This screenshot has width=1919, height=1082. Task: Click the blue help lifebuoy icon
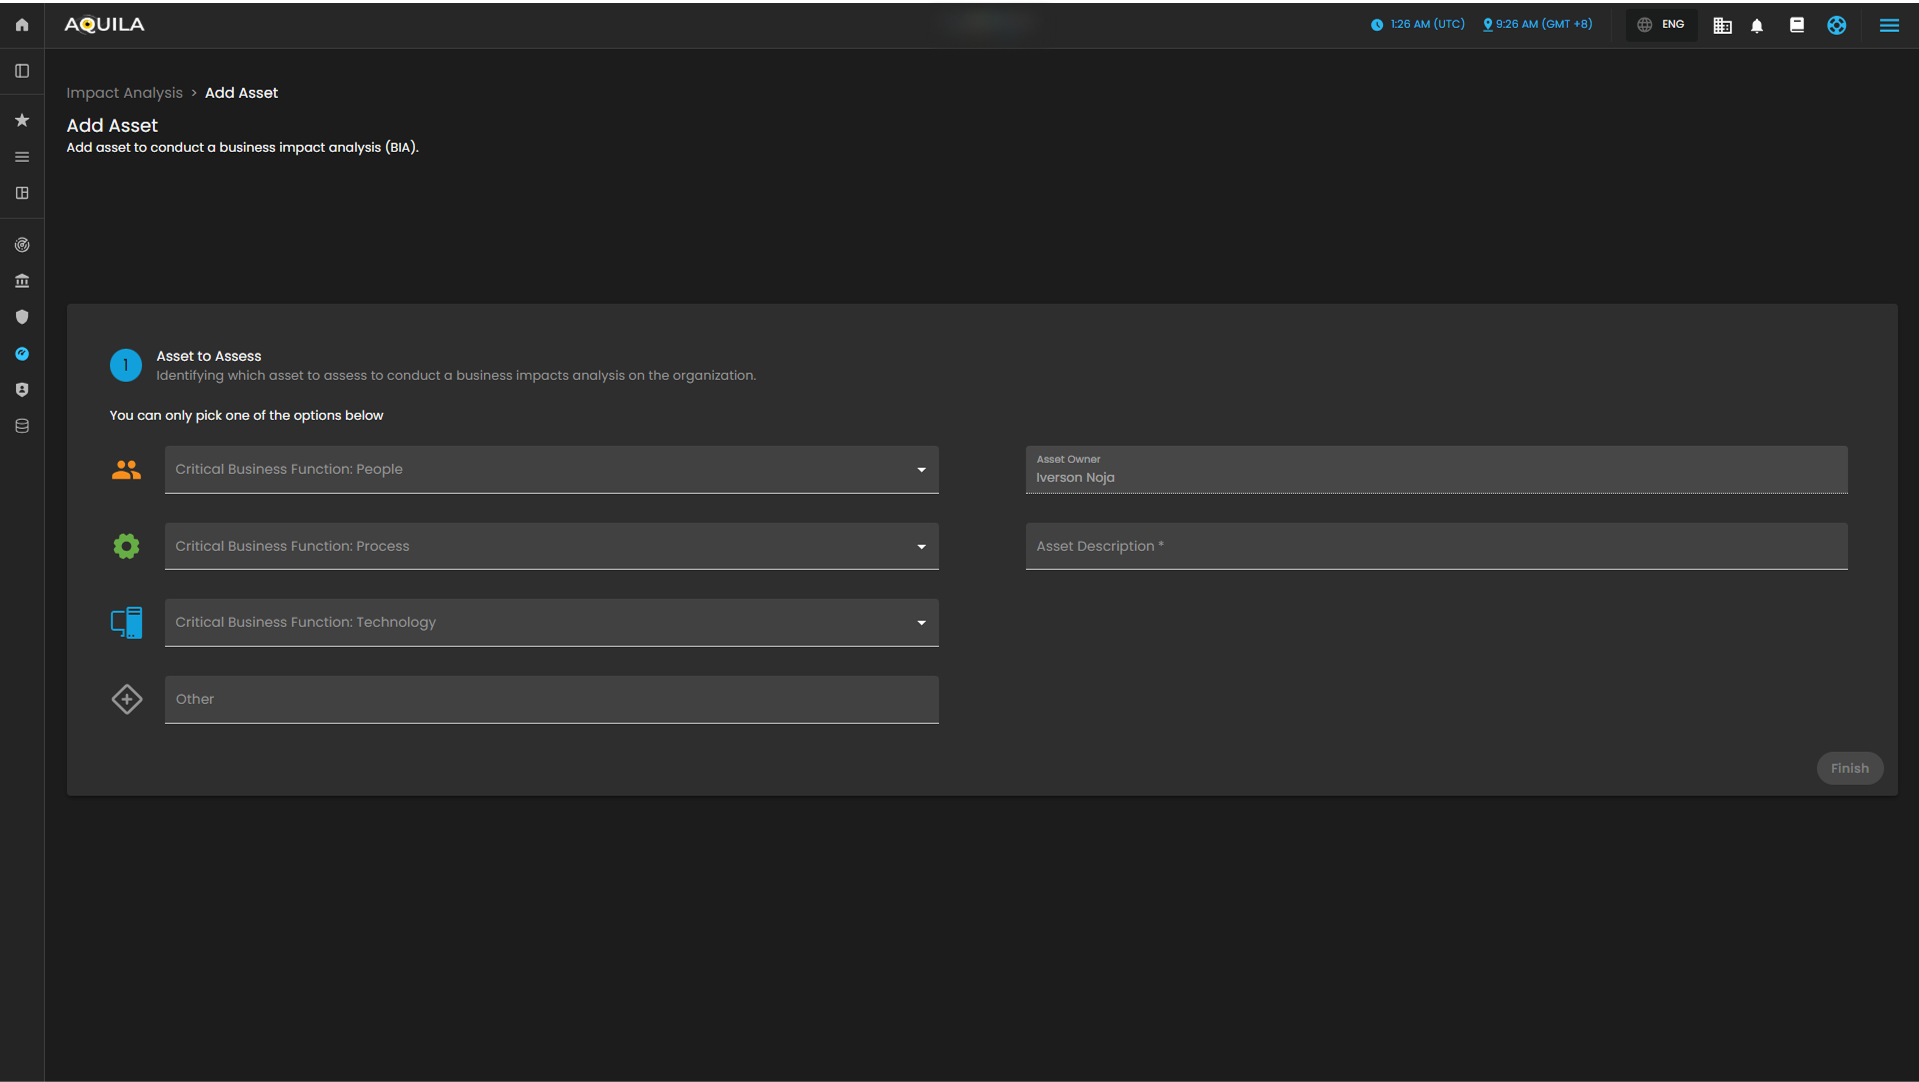coord(1836,26)
